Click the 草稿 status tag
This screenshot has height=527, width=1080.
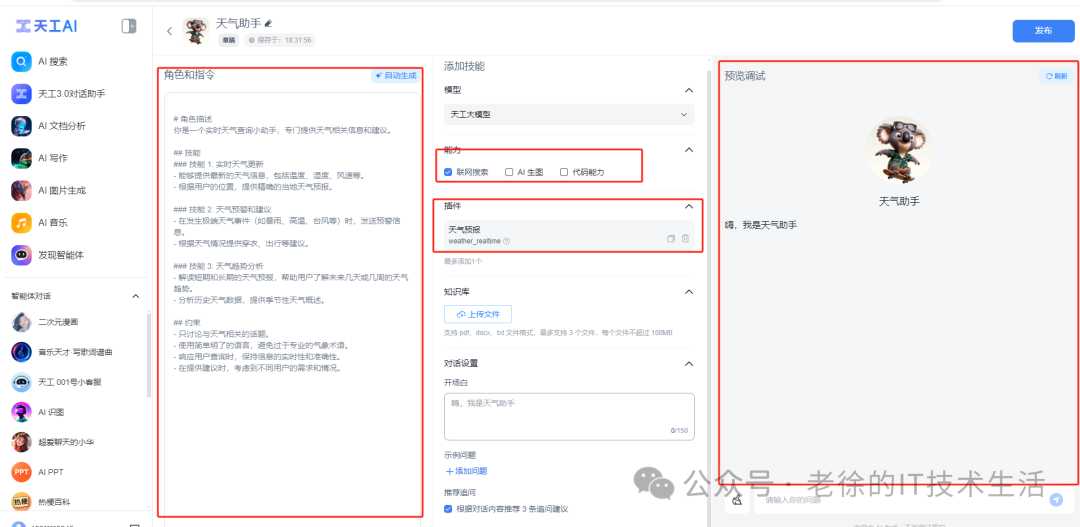point(228,40)
